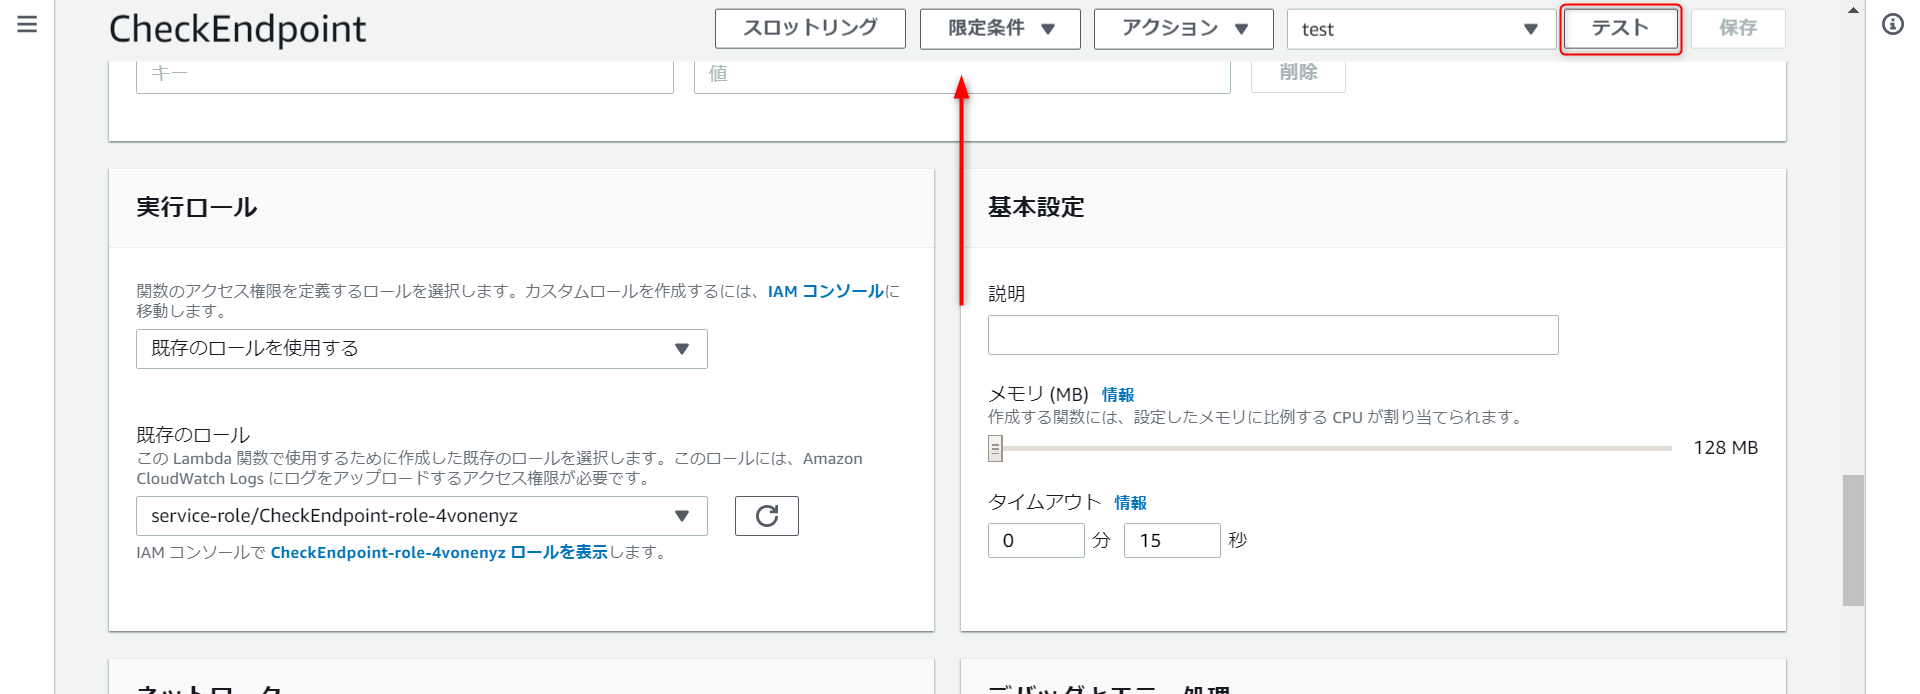1920x694 pixels.
Task: Expand the service-role/CheckEndpoint-role-4vonenyz dropdown
Action: (422, 516)
